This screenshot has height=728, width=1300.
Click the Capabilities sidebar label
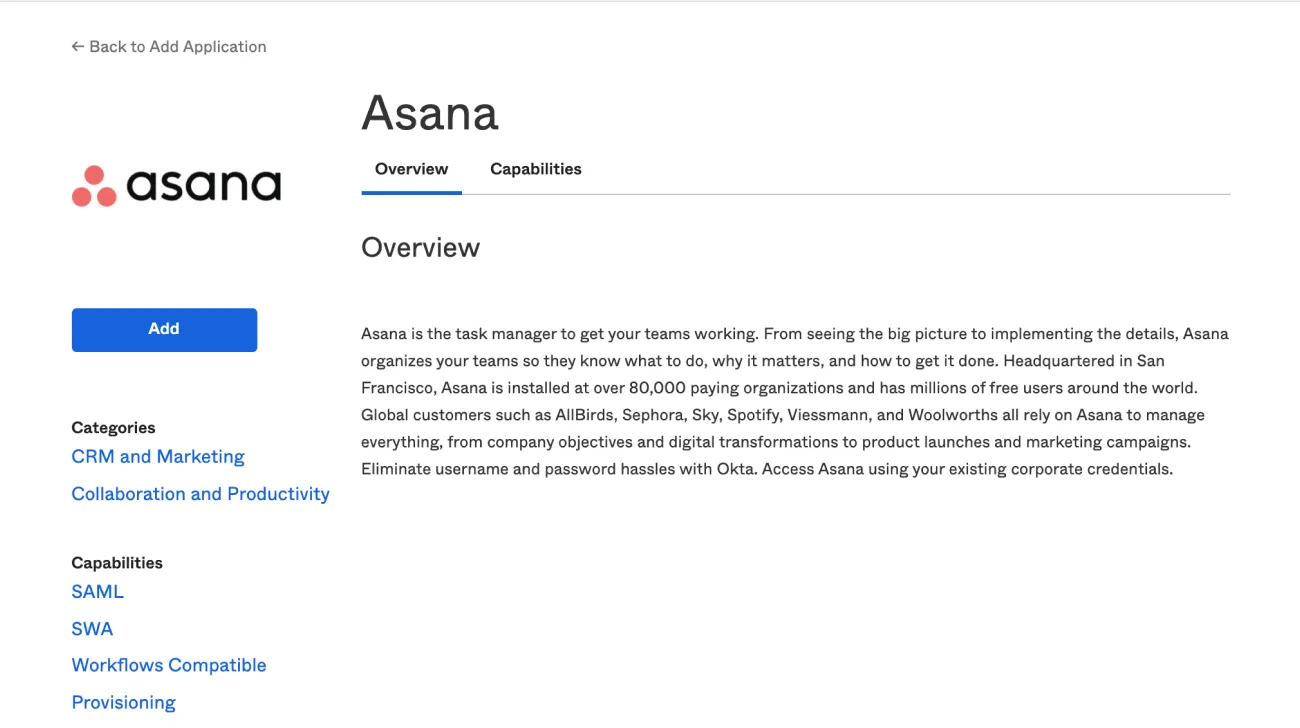tap(117, 562)
